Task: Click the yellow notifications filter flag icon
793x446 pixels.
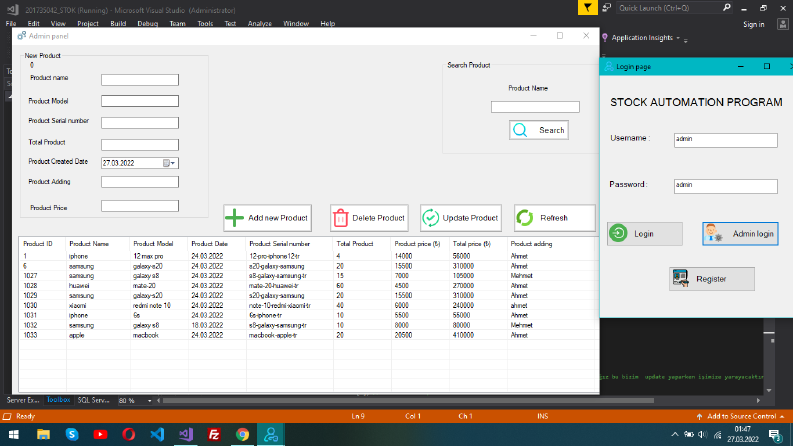Action: [x=588, y=8]
